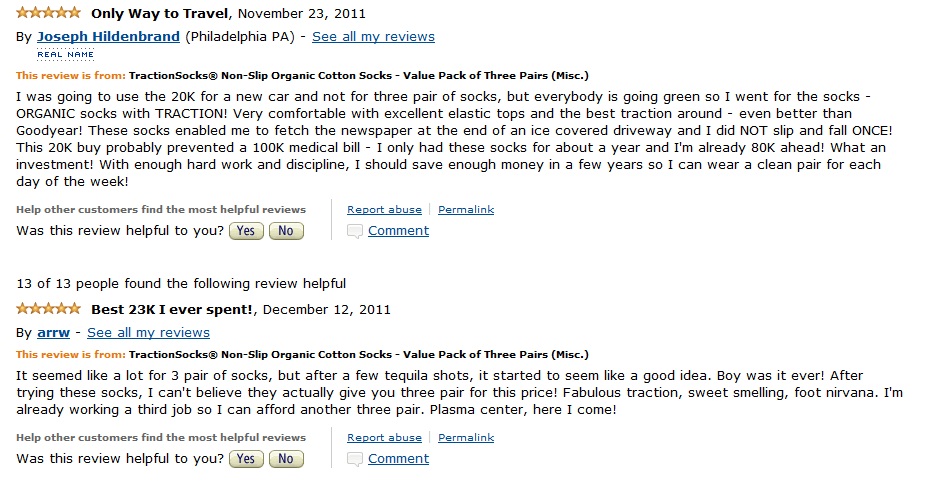Open the Permalink for arrw's review
Viewport: 942px width, 498px height.
point(466,438)
